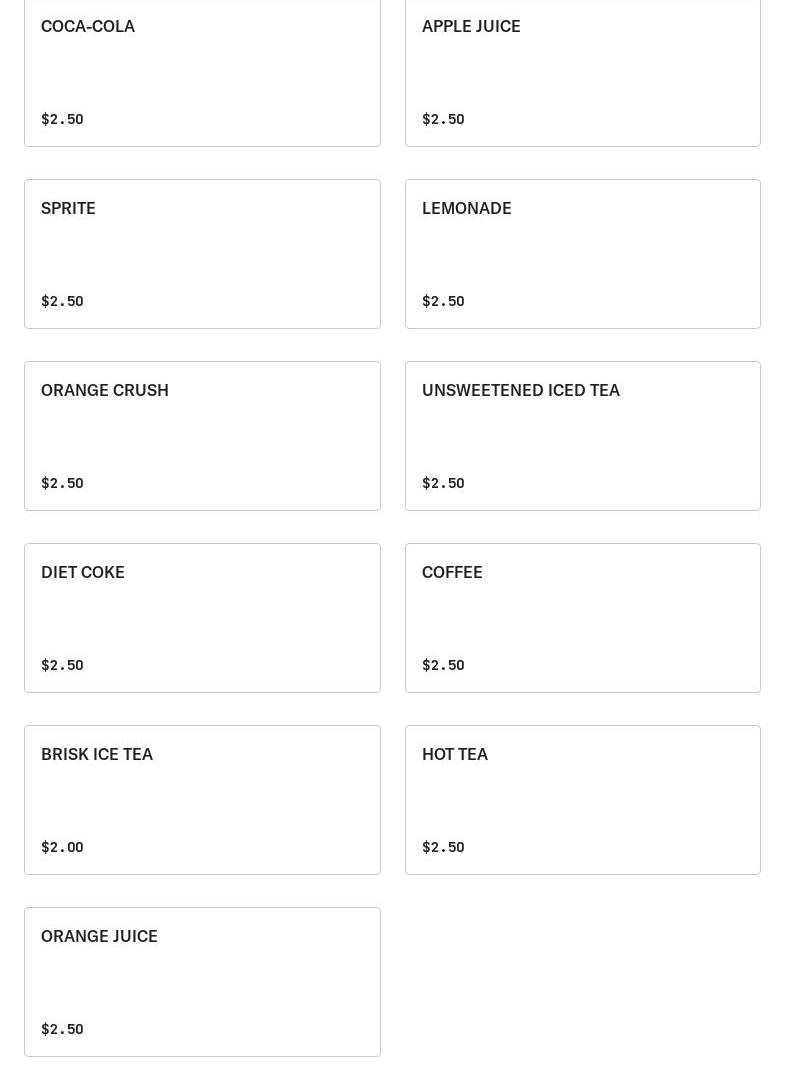The width and height of the screenshot is (785, 1083).
Task: Click the Lemonade price text
Action: (x=443, y=301)
